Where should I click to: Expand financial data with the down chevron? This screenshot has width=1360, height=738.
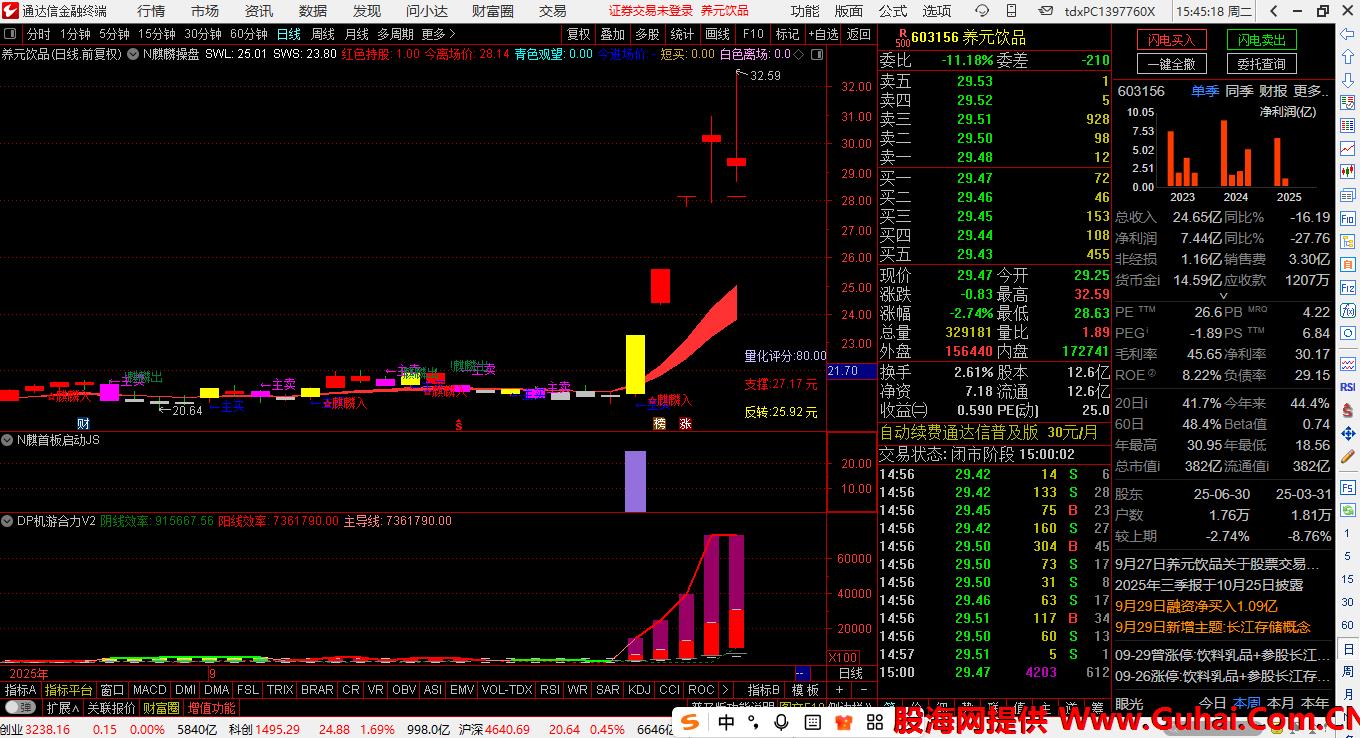coord(1222,296)
